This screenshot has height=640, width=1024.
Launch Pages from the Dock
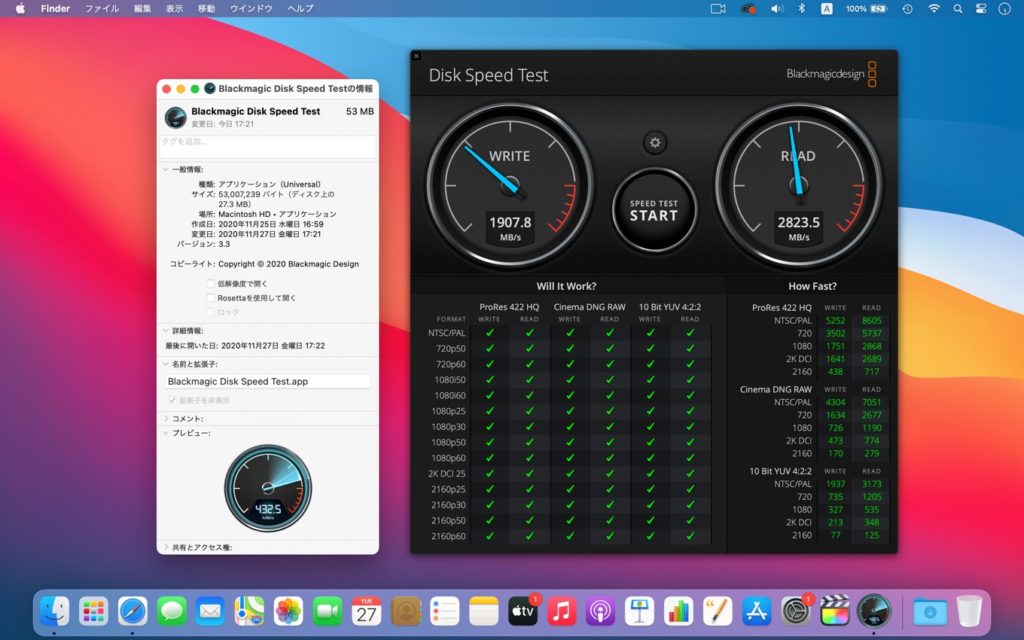[x=717, y=611]
